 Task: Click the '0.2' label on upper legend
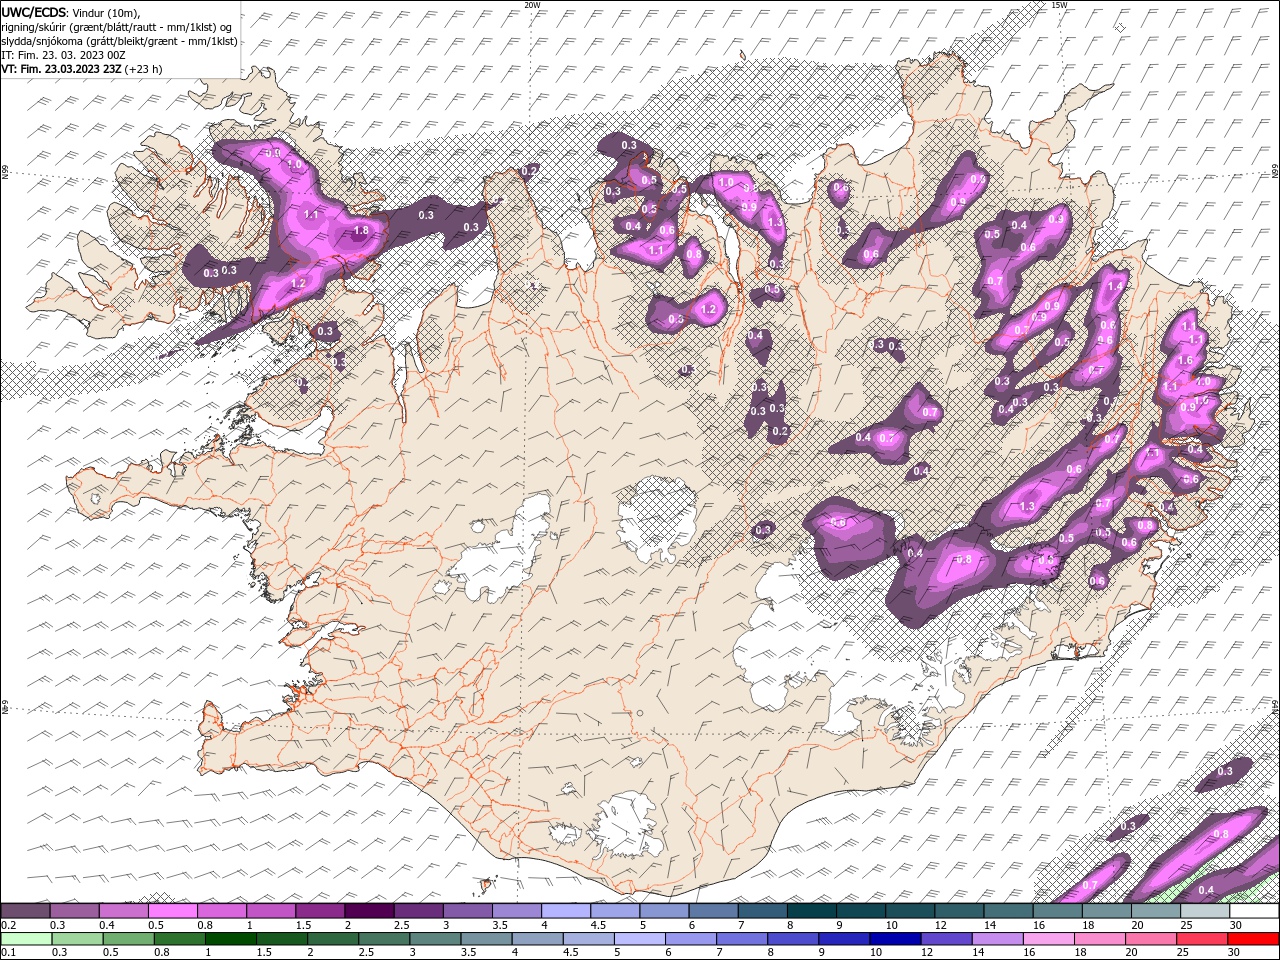(x=8, y=925)
